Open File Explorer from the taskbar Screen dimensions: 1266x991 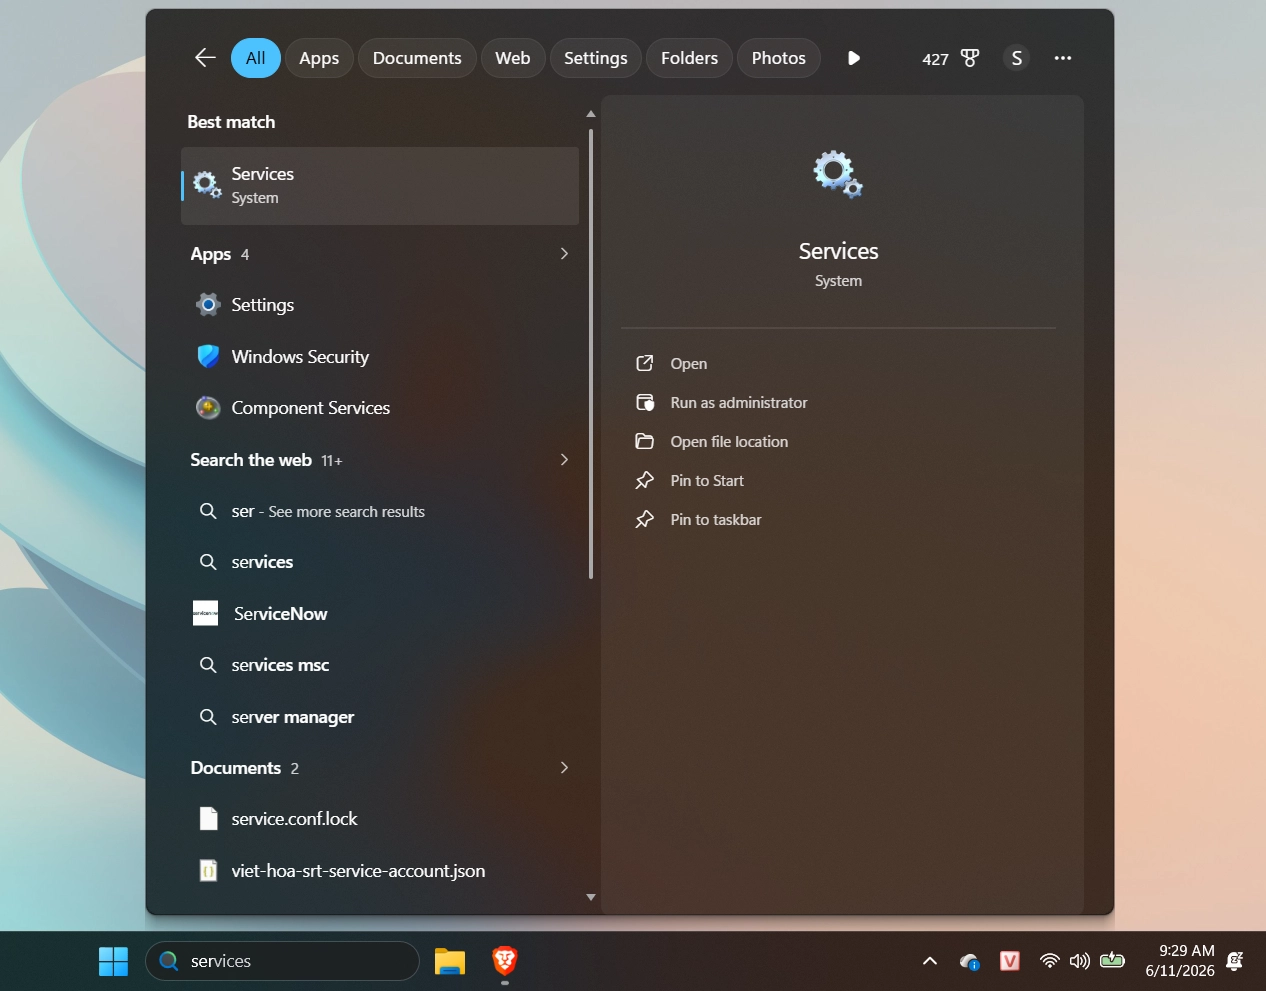point(450,961)
